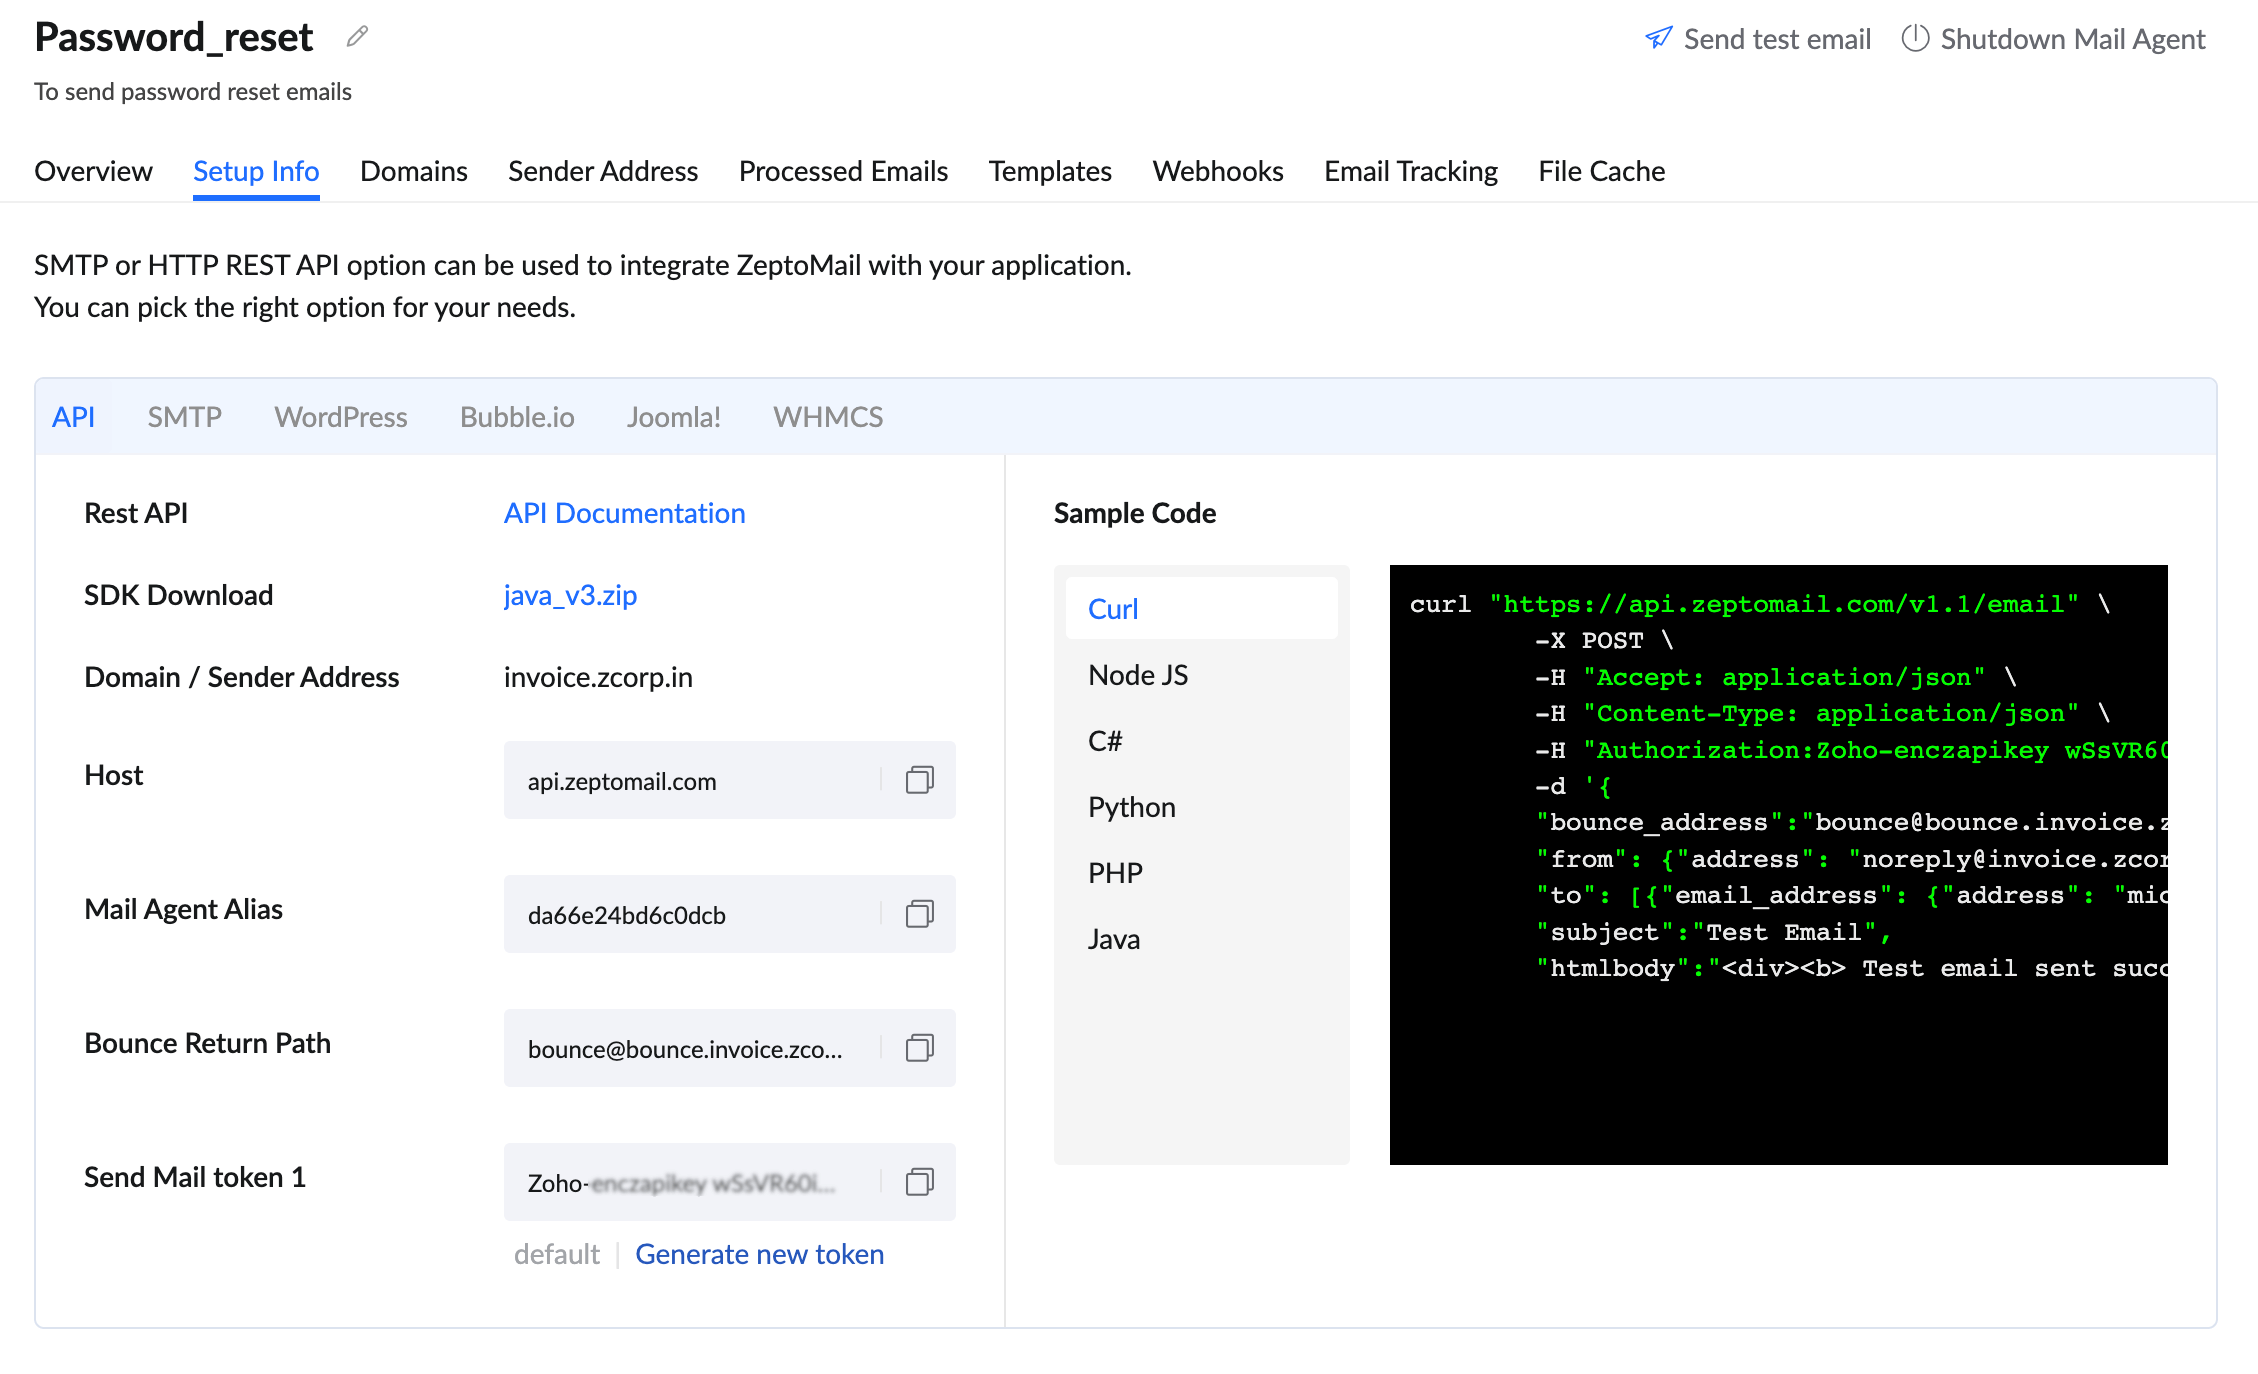Image resolution: width=2258 pixels, height=1374 pixels.
Task: Open the API Documentation link
Action: tap(624, 513)
